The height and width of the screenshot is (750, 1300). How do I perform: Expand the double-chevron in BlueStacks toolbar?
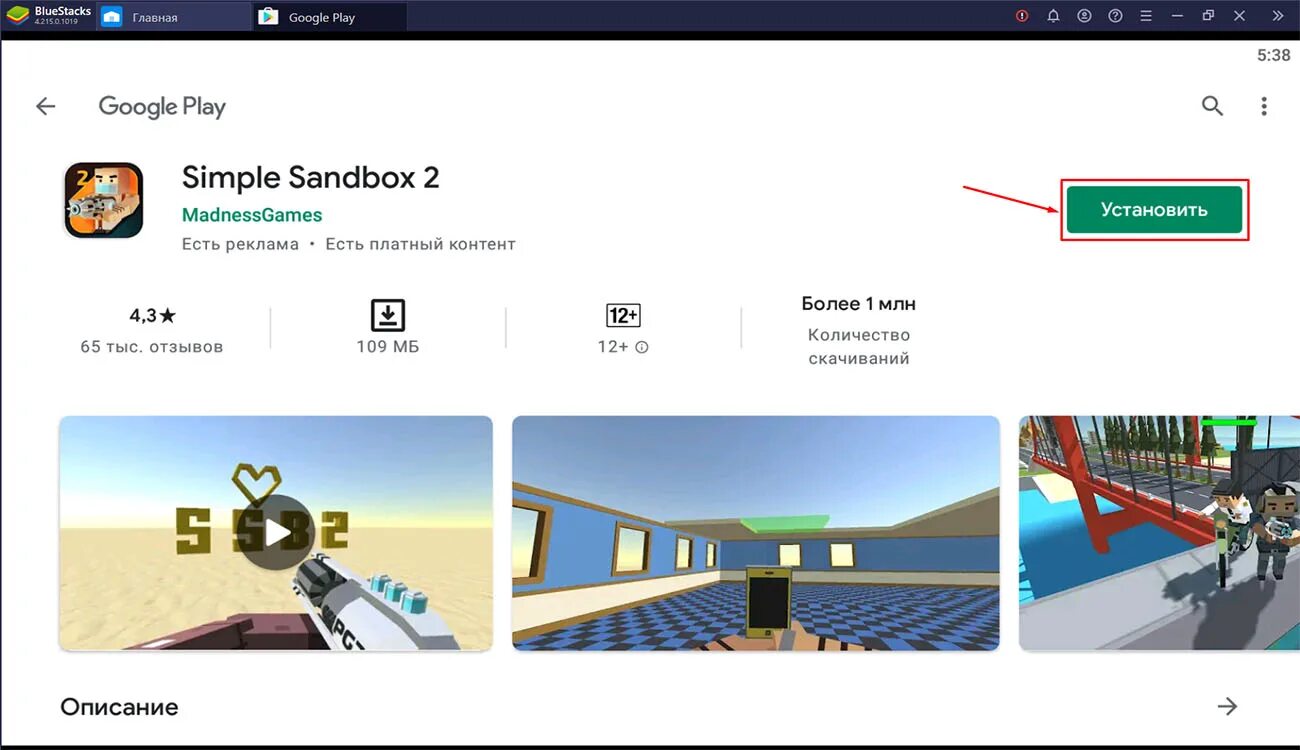pos(1278,15)
